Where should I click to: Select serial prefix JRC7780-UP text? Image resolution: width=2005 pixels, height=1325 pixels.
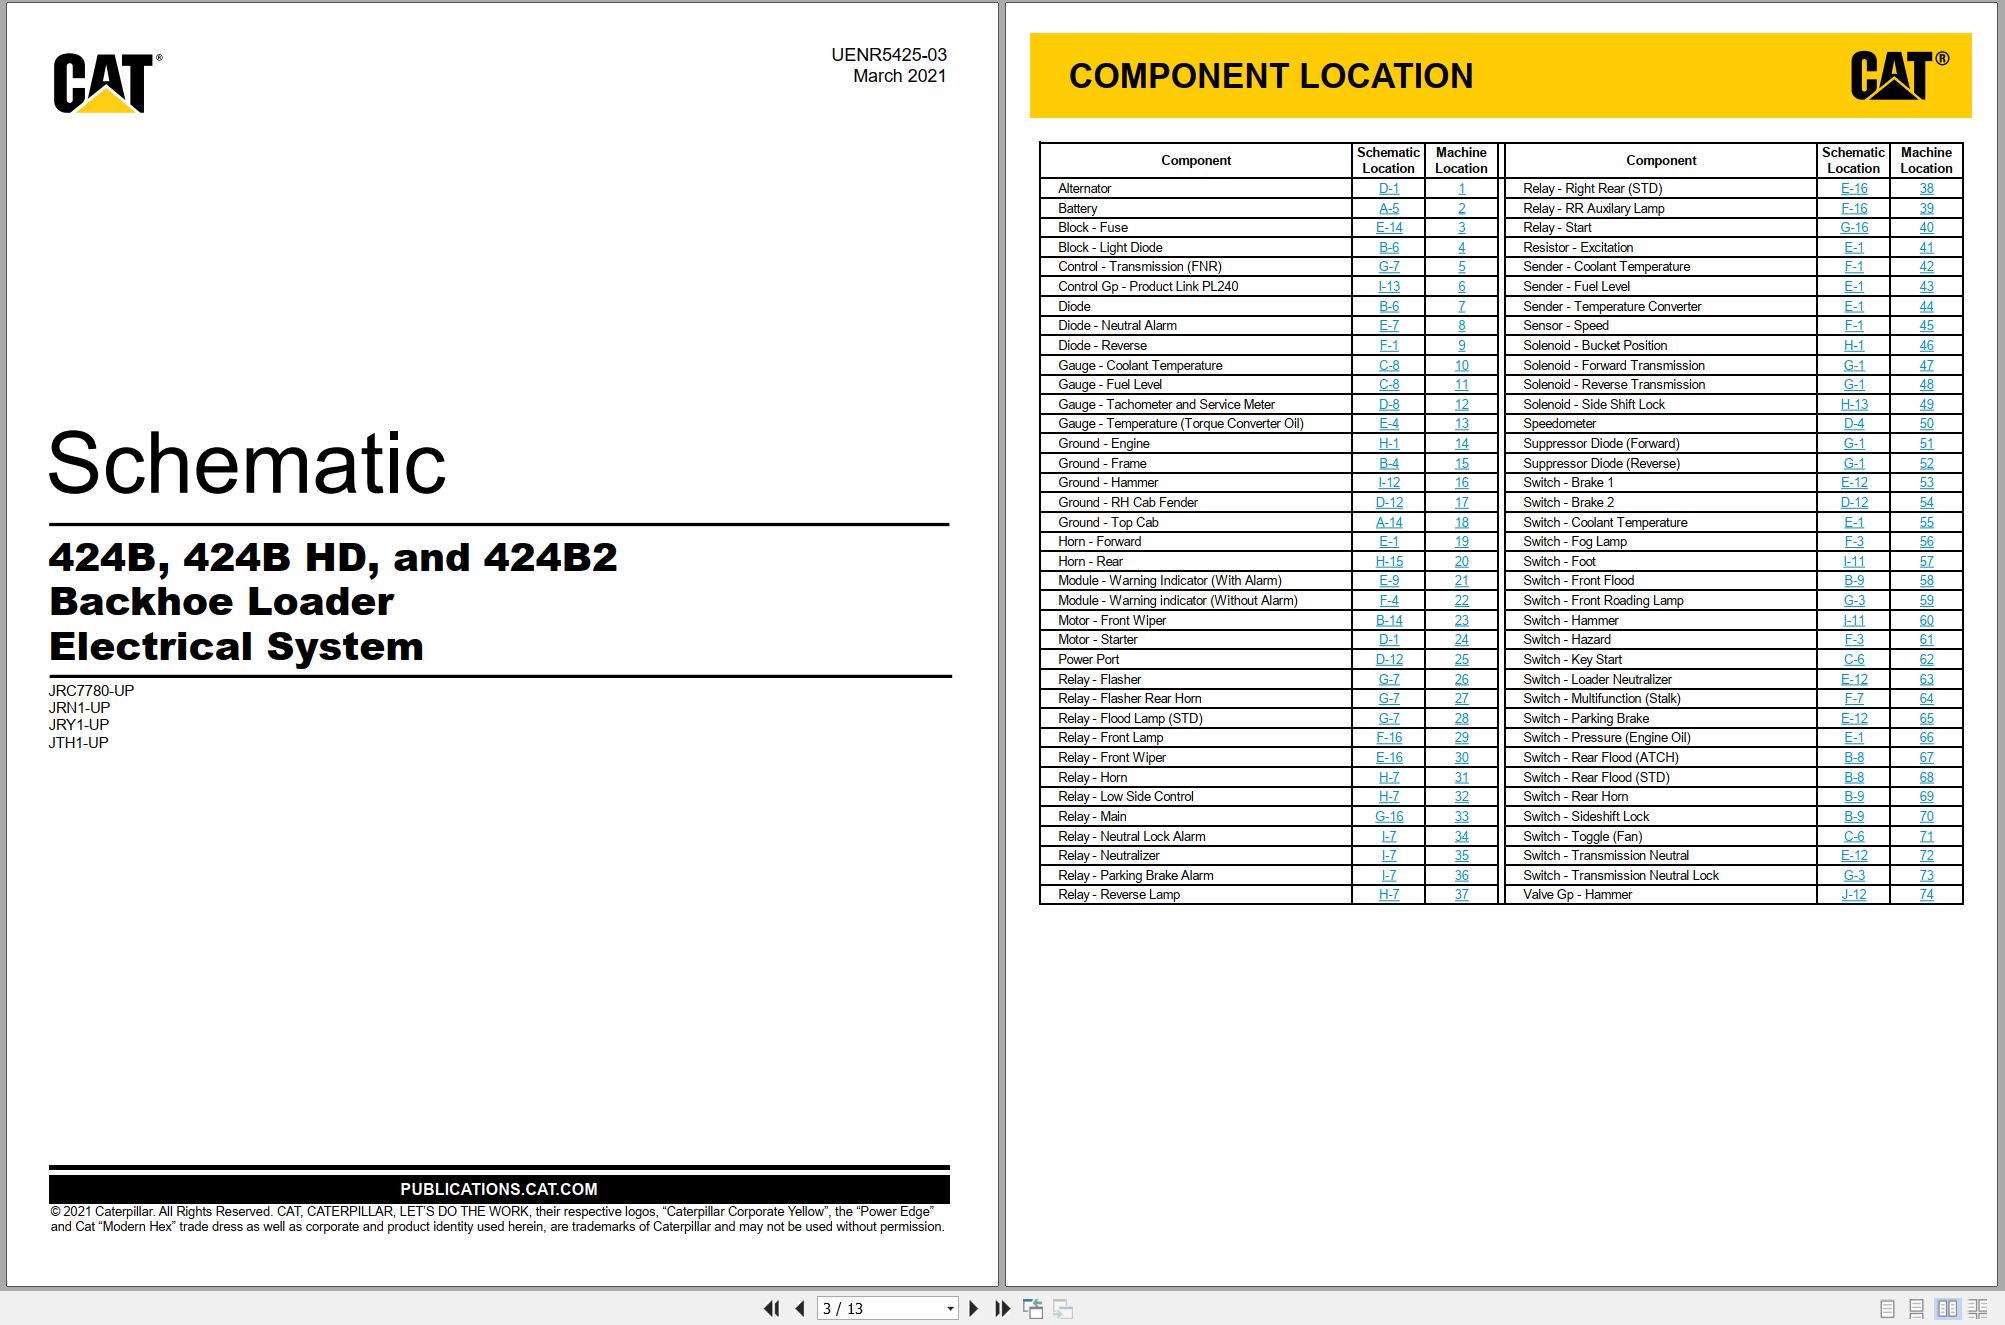(x=91, y=690)
